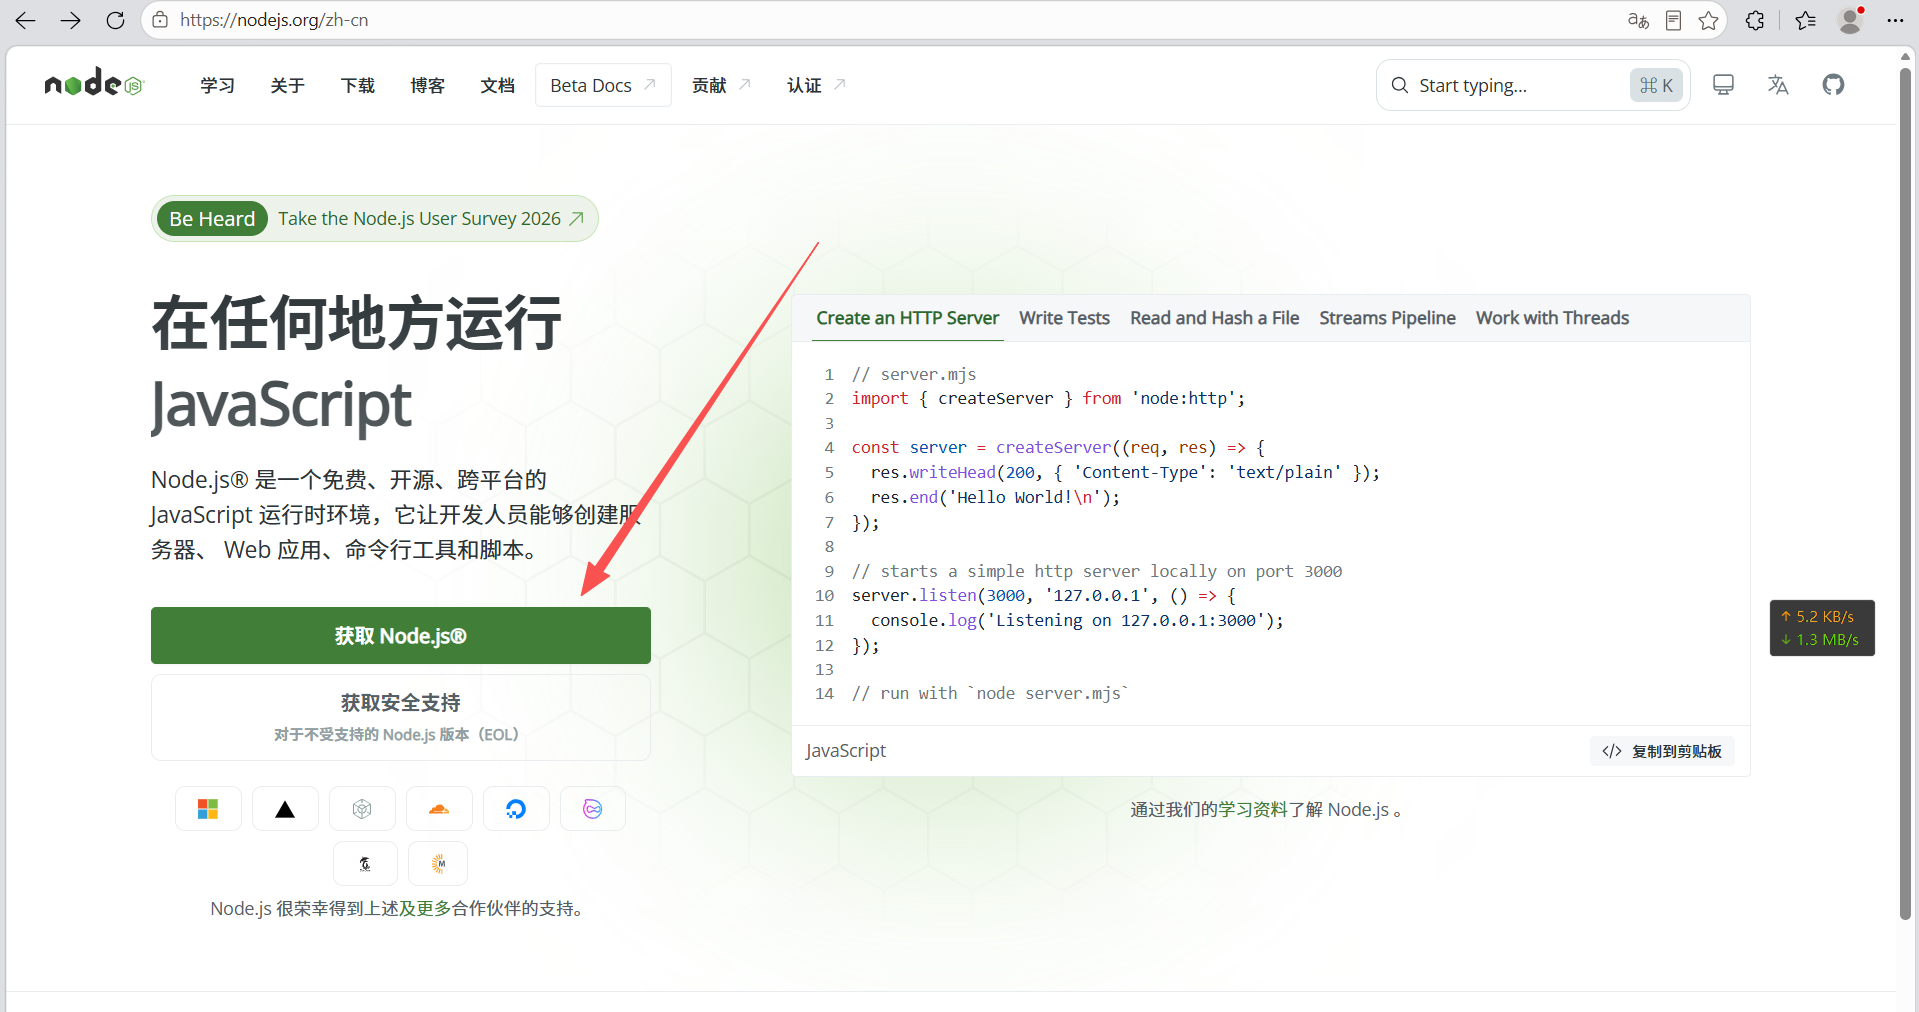Click the orange M sunburst sponsor logo

(438, 864)
